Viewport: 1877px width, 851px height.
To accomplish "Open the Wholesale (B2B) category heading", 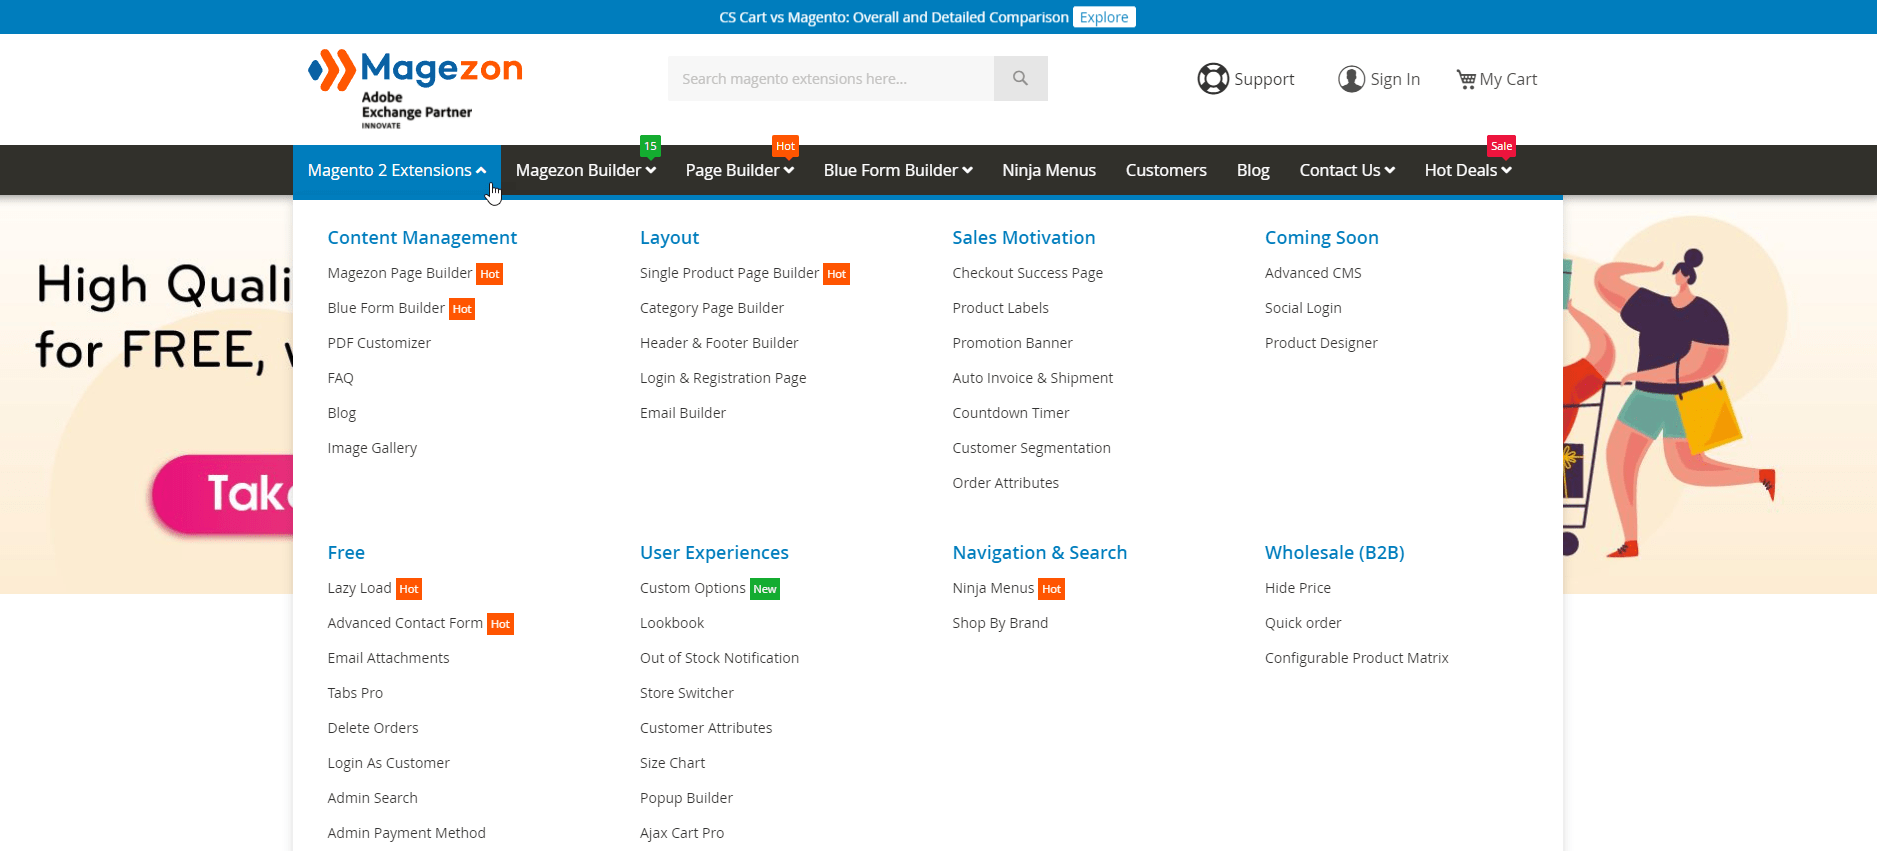I will (1334, 552).
